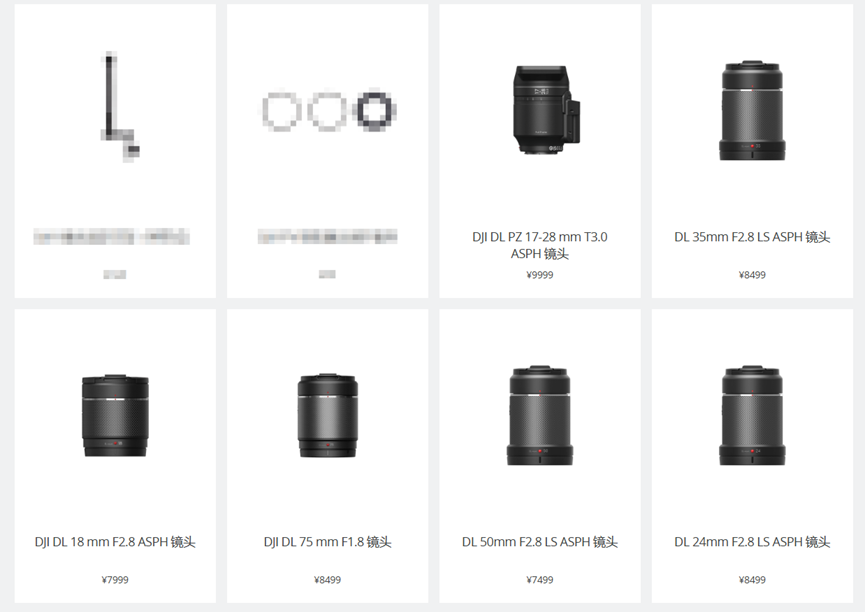This screenshot has width=865, height=612.
Task: Click the DL 50mm F2.8 LS ASPH 镜头 title
Action: (x=540, y=542)
